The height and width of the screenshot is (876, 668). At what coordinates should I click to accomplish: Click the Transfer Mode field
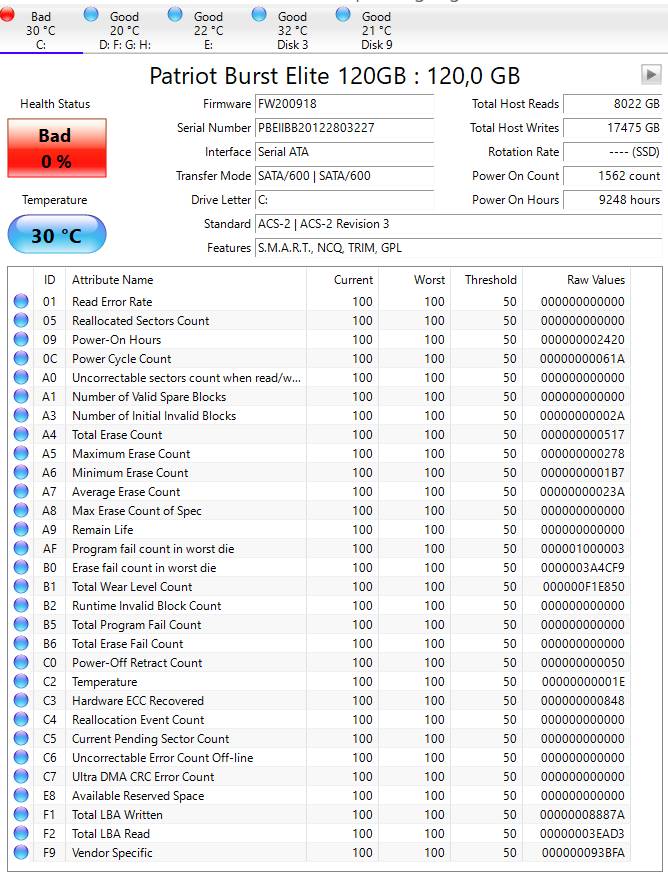[x=345, y=176]
